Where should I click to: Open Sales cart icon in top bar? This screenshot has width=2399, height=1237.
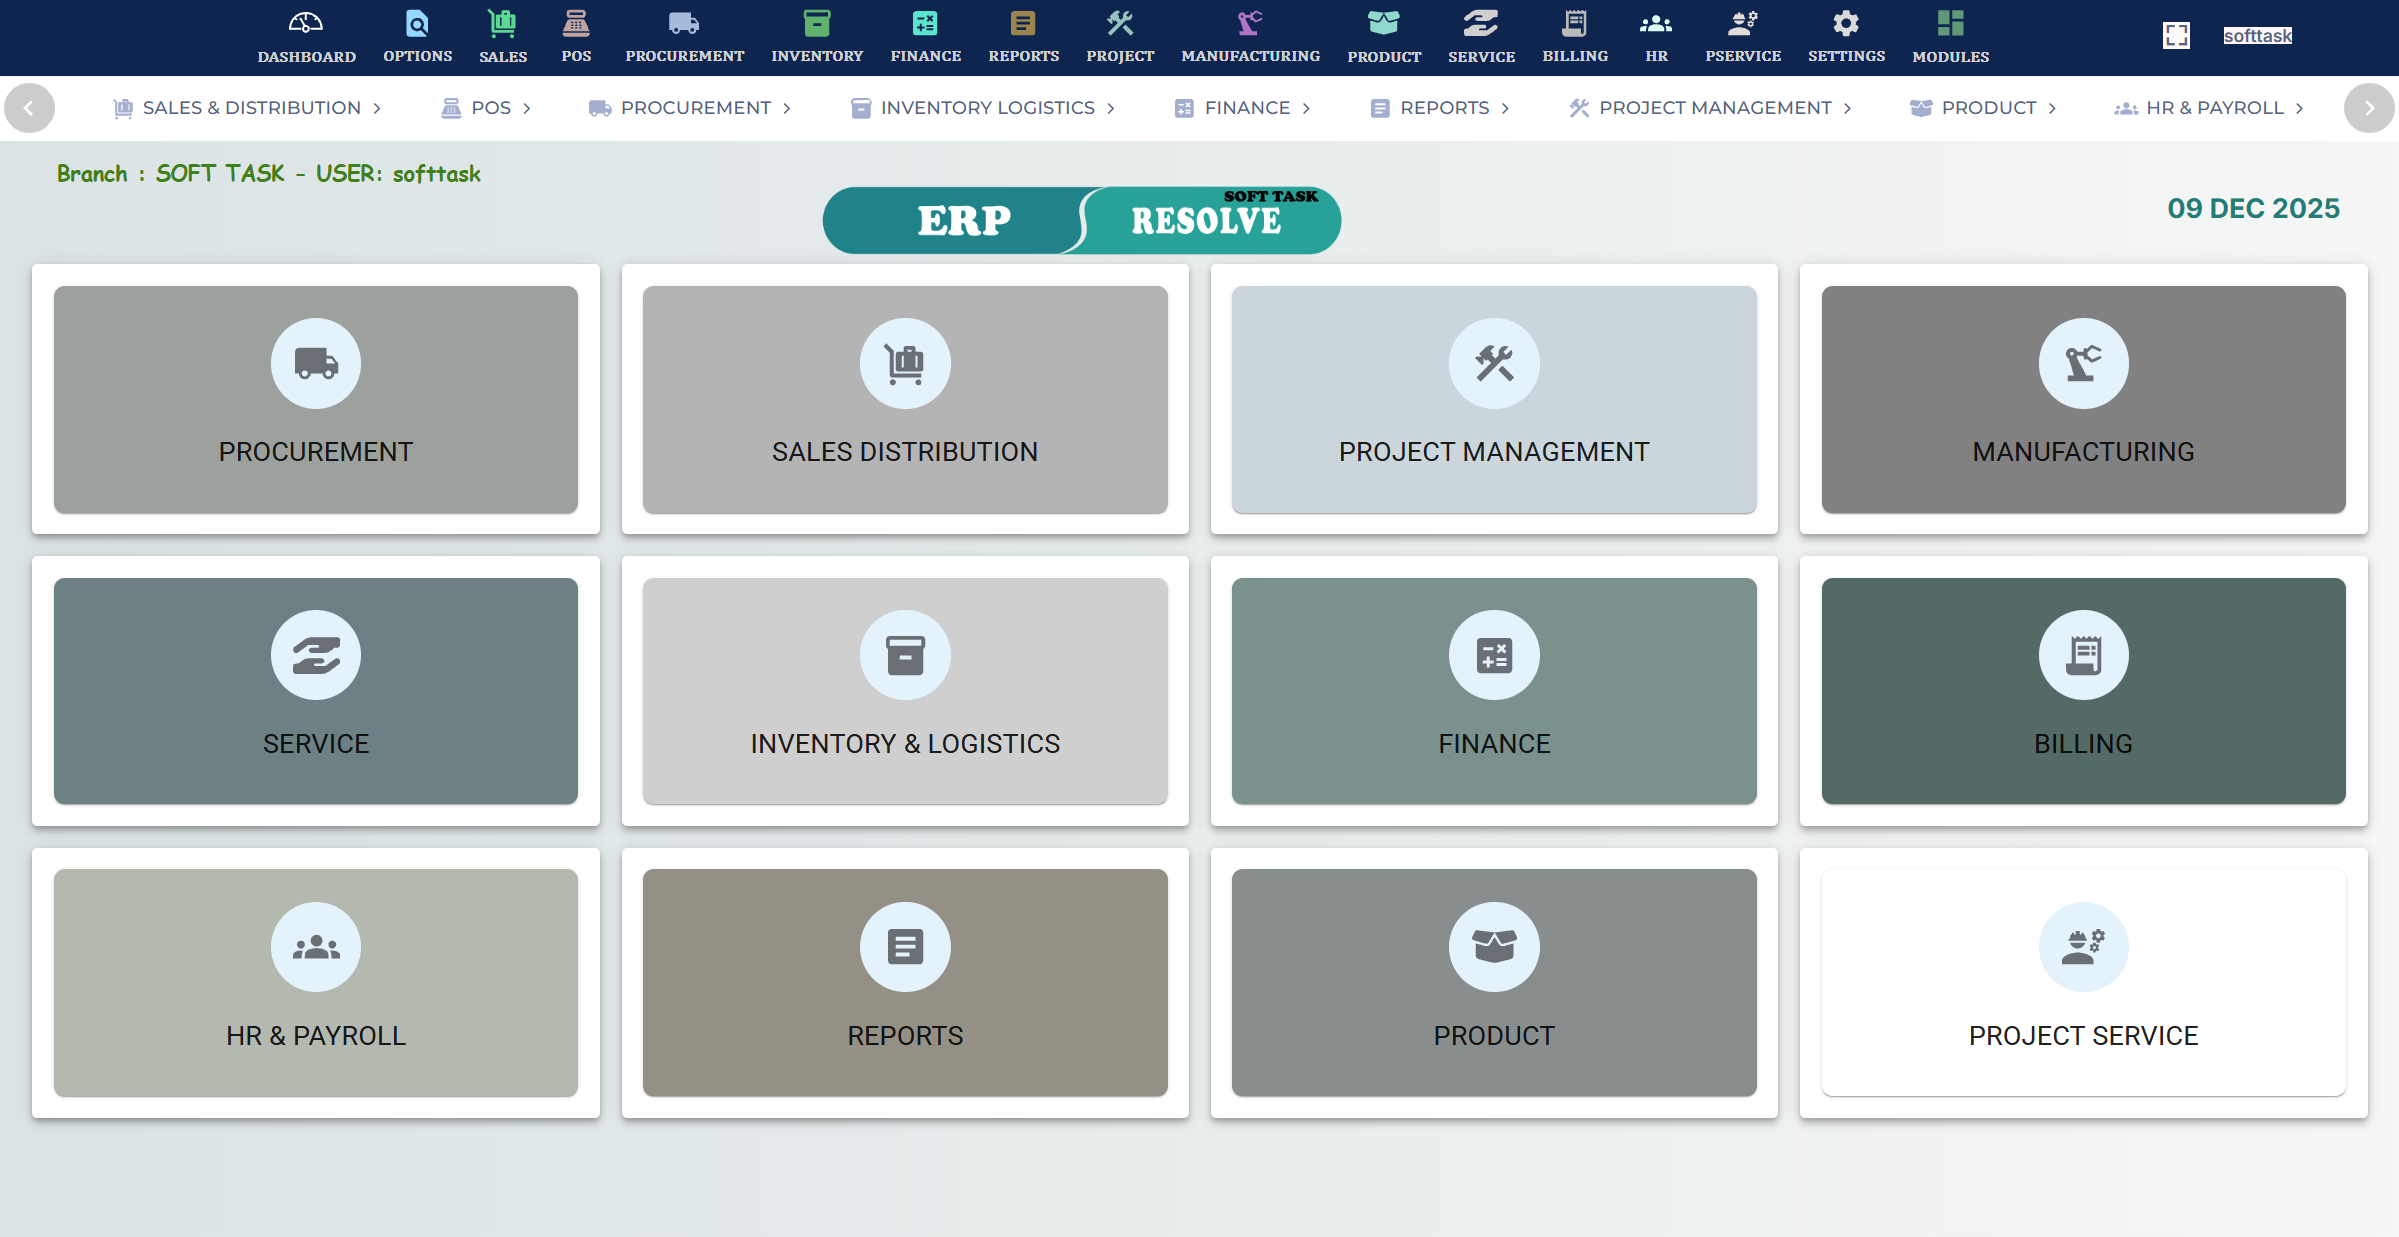coord(502,23)
